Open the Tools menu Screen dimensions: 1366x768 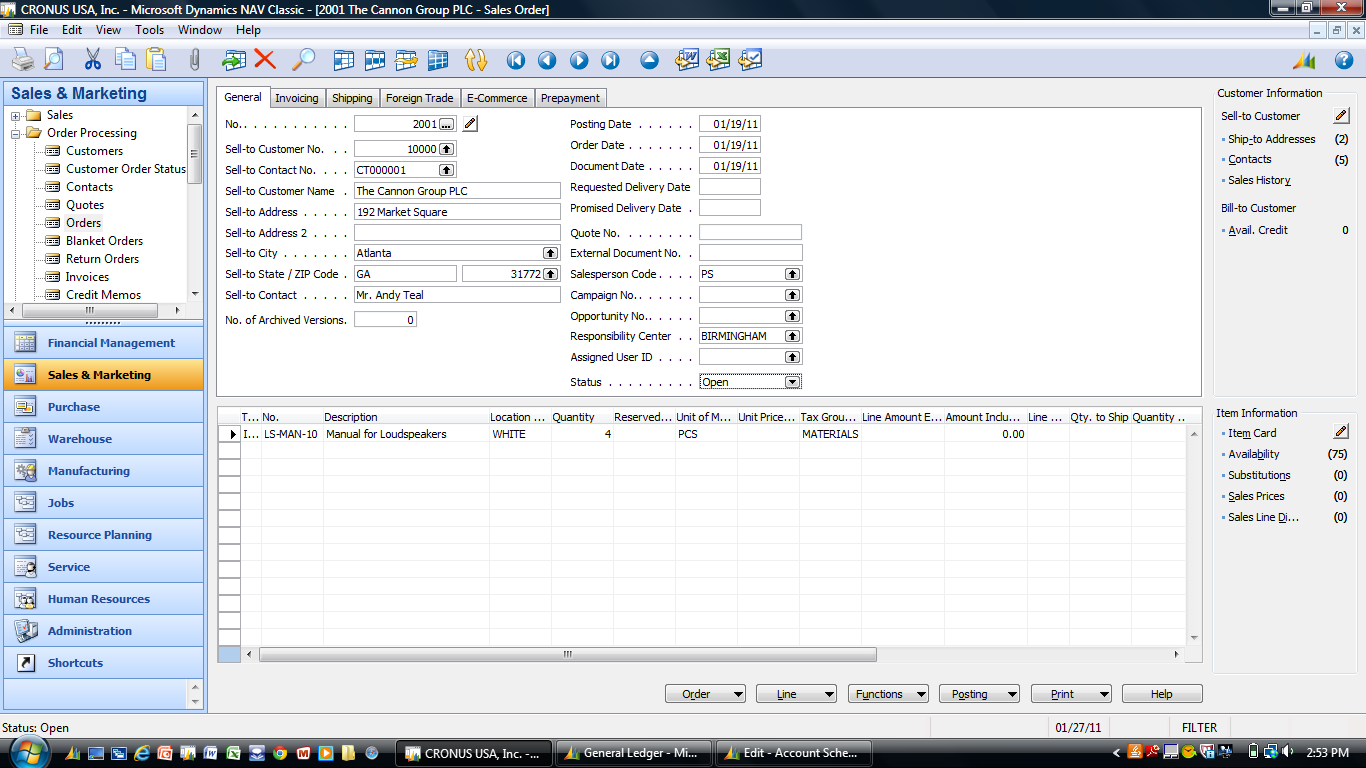(x=149, y=30)
